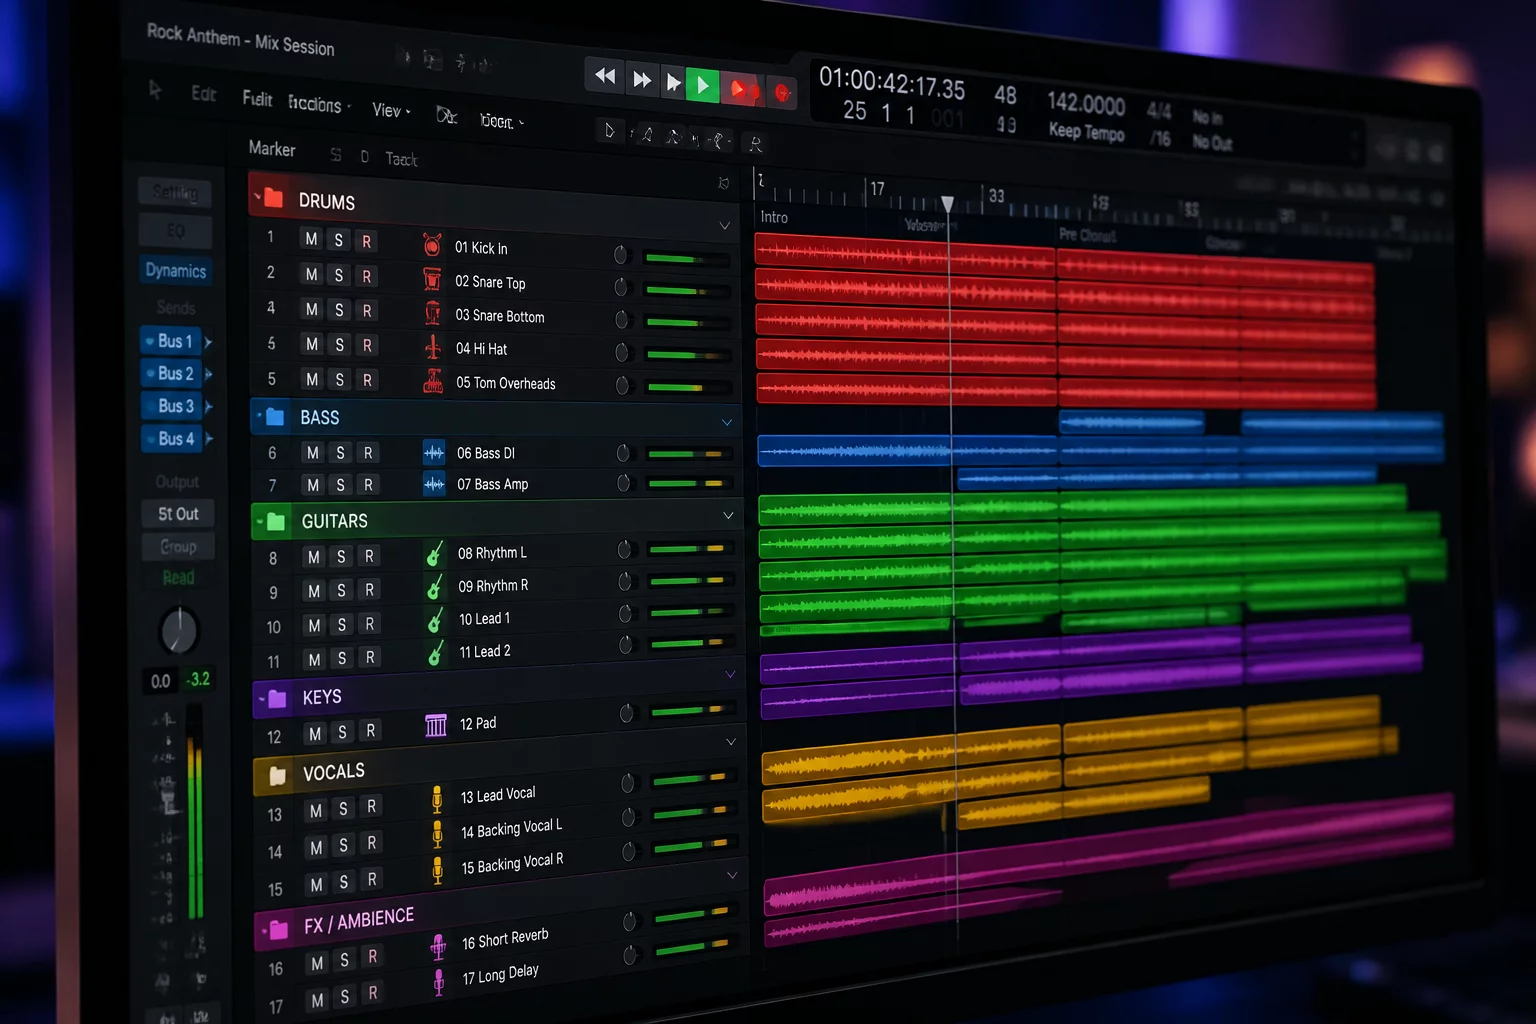Click the rewind transport button
Viewport: 1536px width, 1024px height.
605,76
